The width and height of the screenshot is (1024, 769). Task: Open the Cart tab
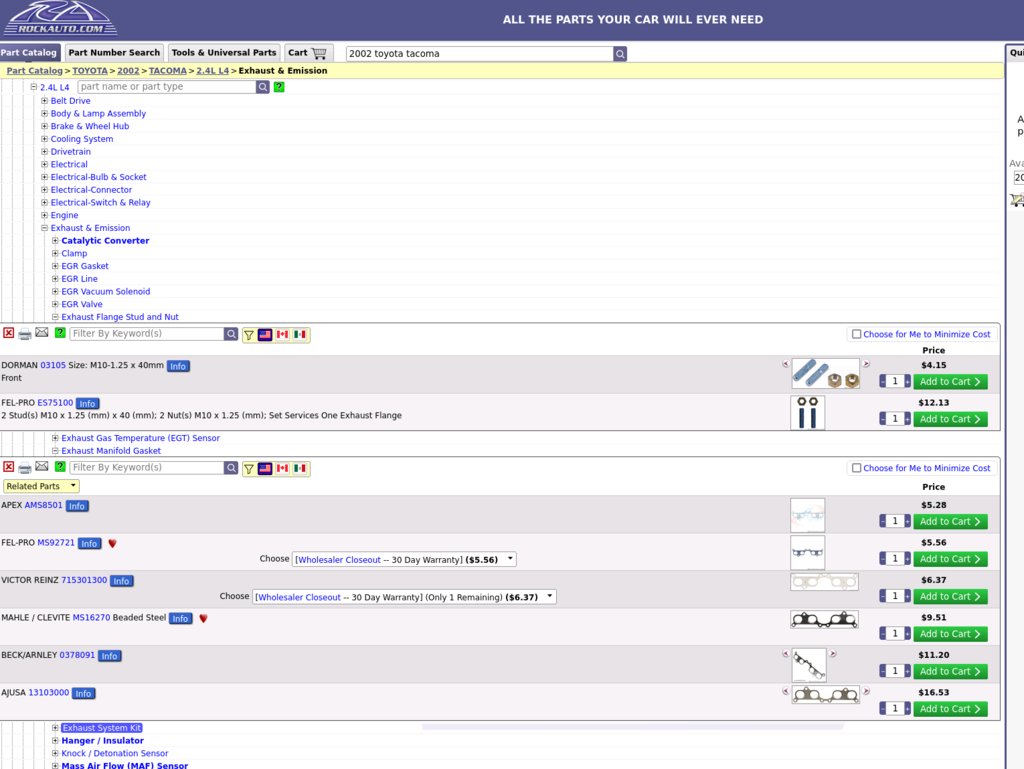click(308, 53)
